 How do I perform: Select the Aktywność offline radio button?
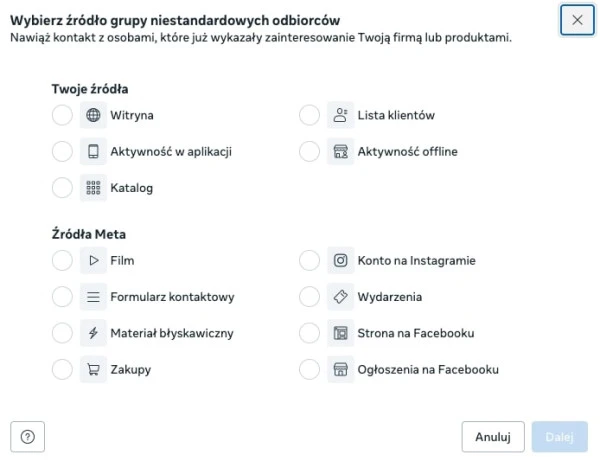(309, 152)
